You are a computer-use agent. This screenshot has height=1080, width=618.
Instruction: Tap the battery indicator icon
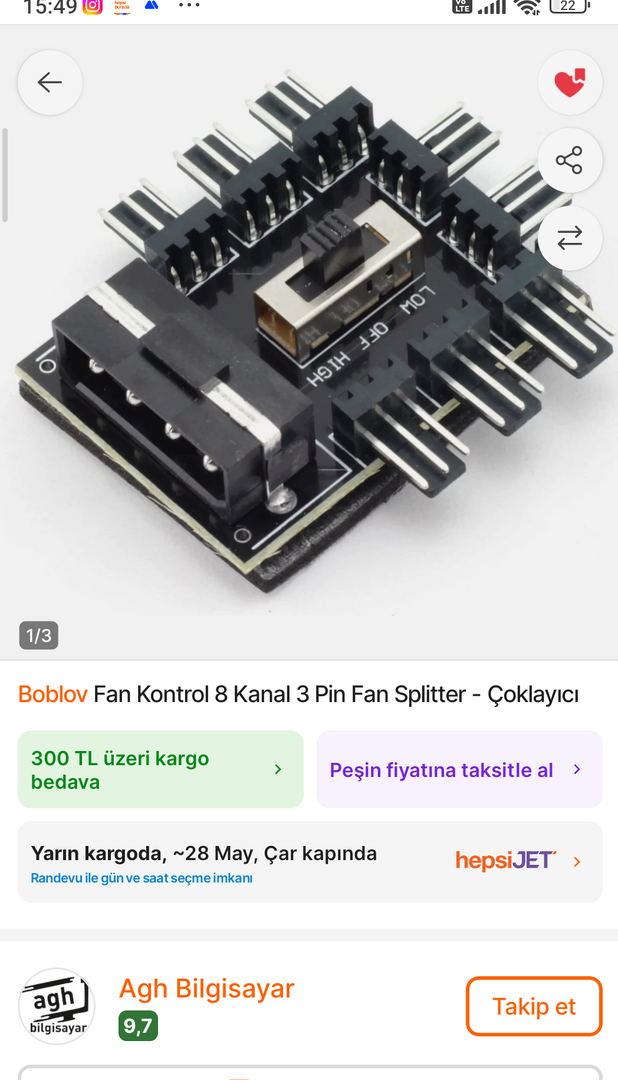coord(569,6)
